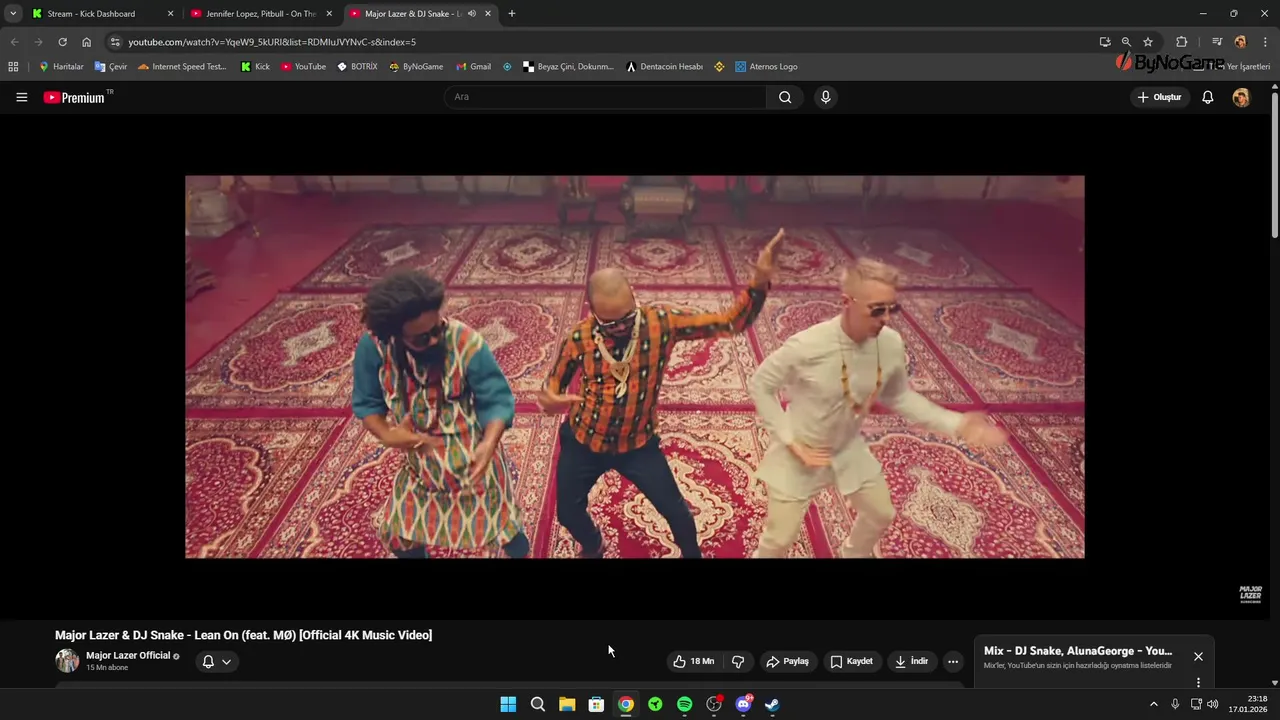The height and width of the screenshot is (720, 1280).
Task: Open the Aternos Logo bookmark
Action: click(767, 67)
